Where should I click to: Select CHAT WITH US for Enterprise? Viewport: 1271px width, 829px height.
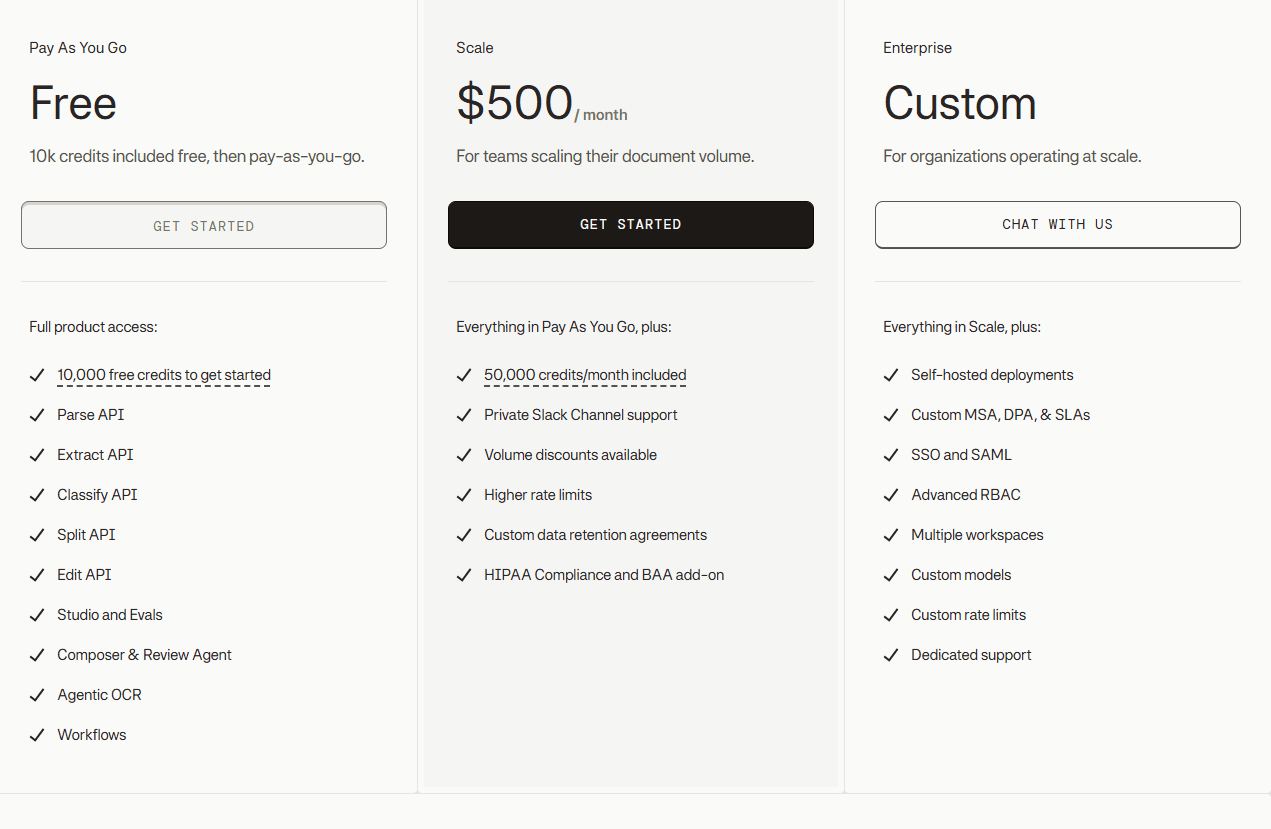coord(1057,224)
